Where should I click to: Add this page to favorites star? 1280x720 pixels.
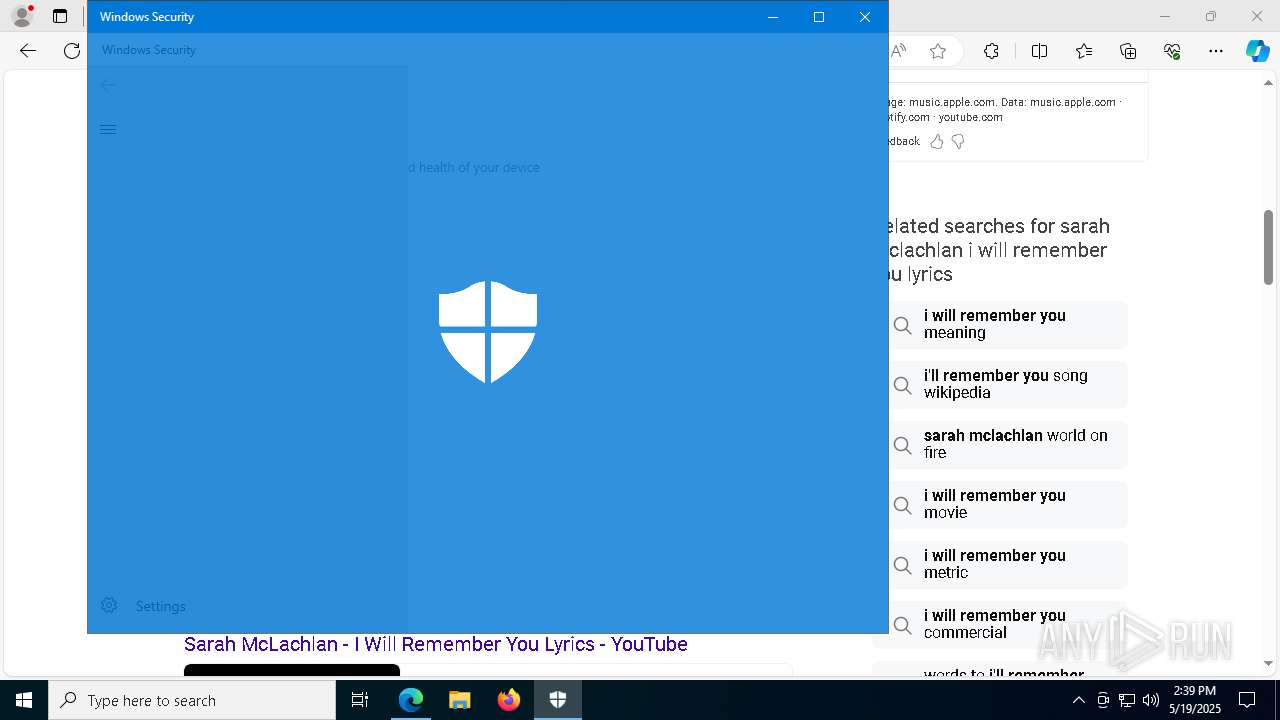pyautogui.click(x=938, y=51)
